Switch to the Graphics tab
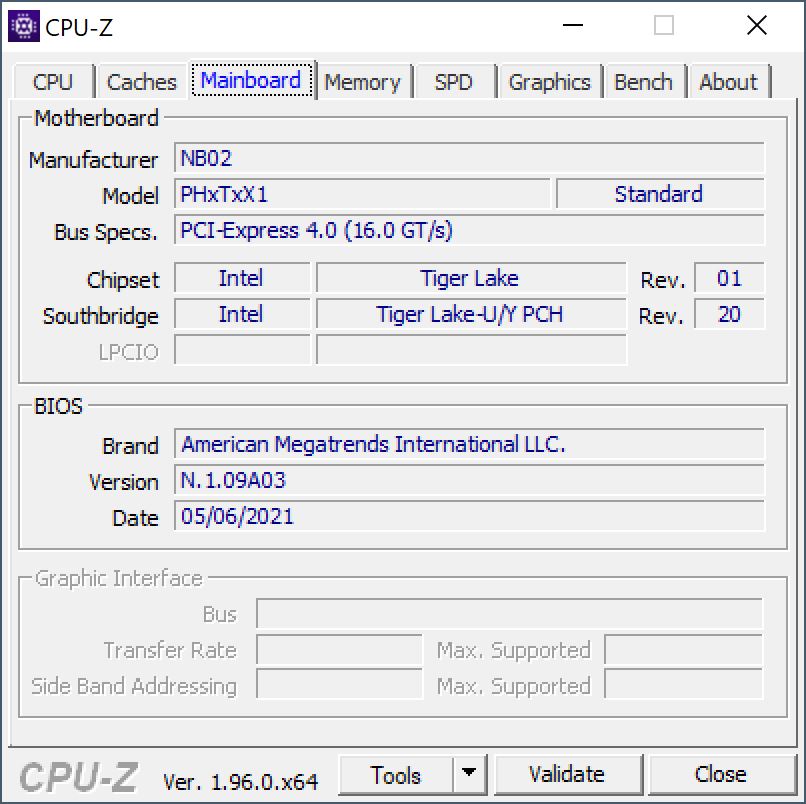The image size is (806, 804). (549, 82)
